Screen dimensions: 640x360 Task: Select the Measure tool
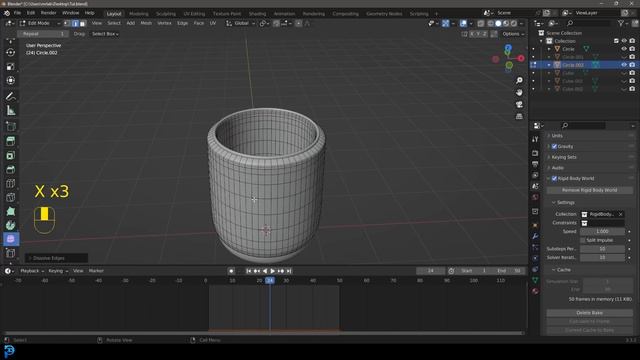tap(11, 111)
